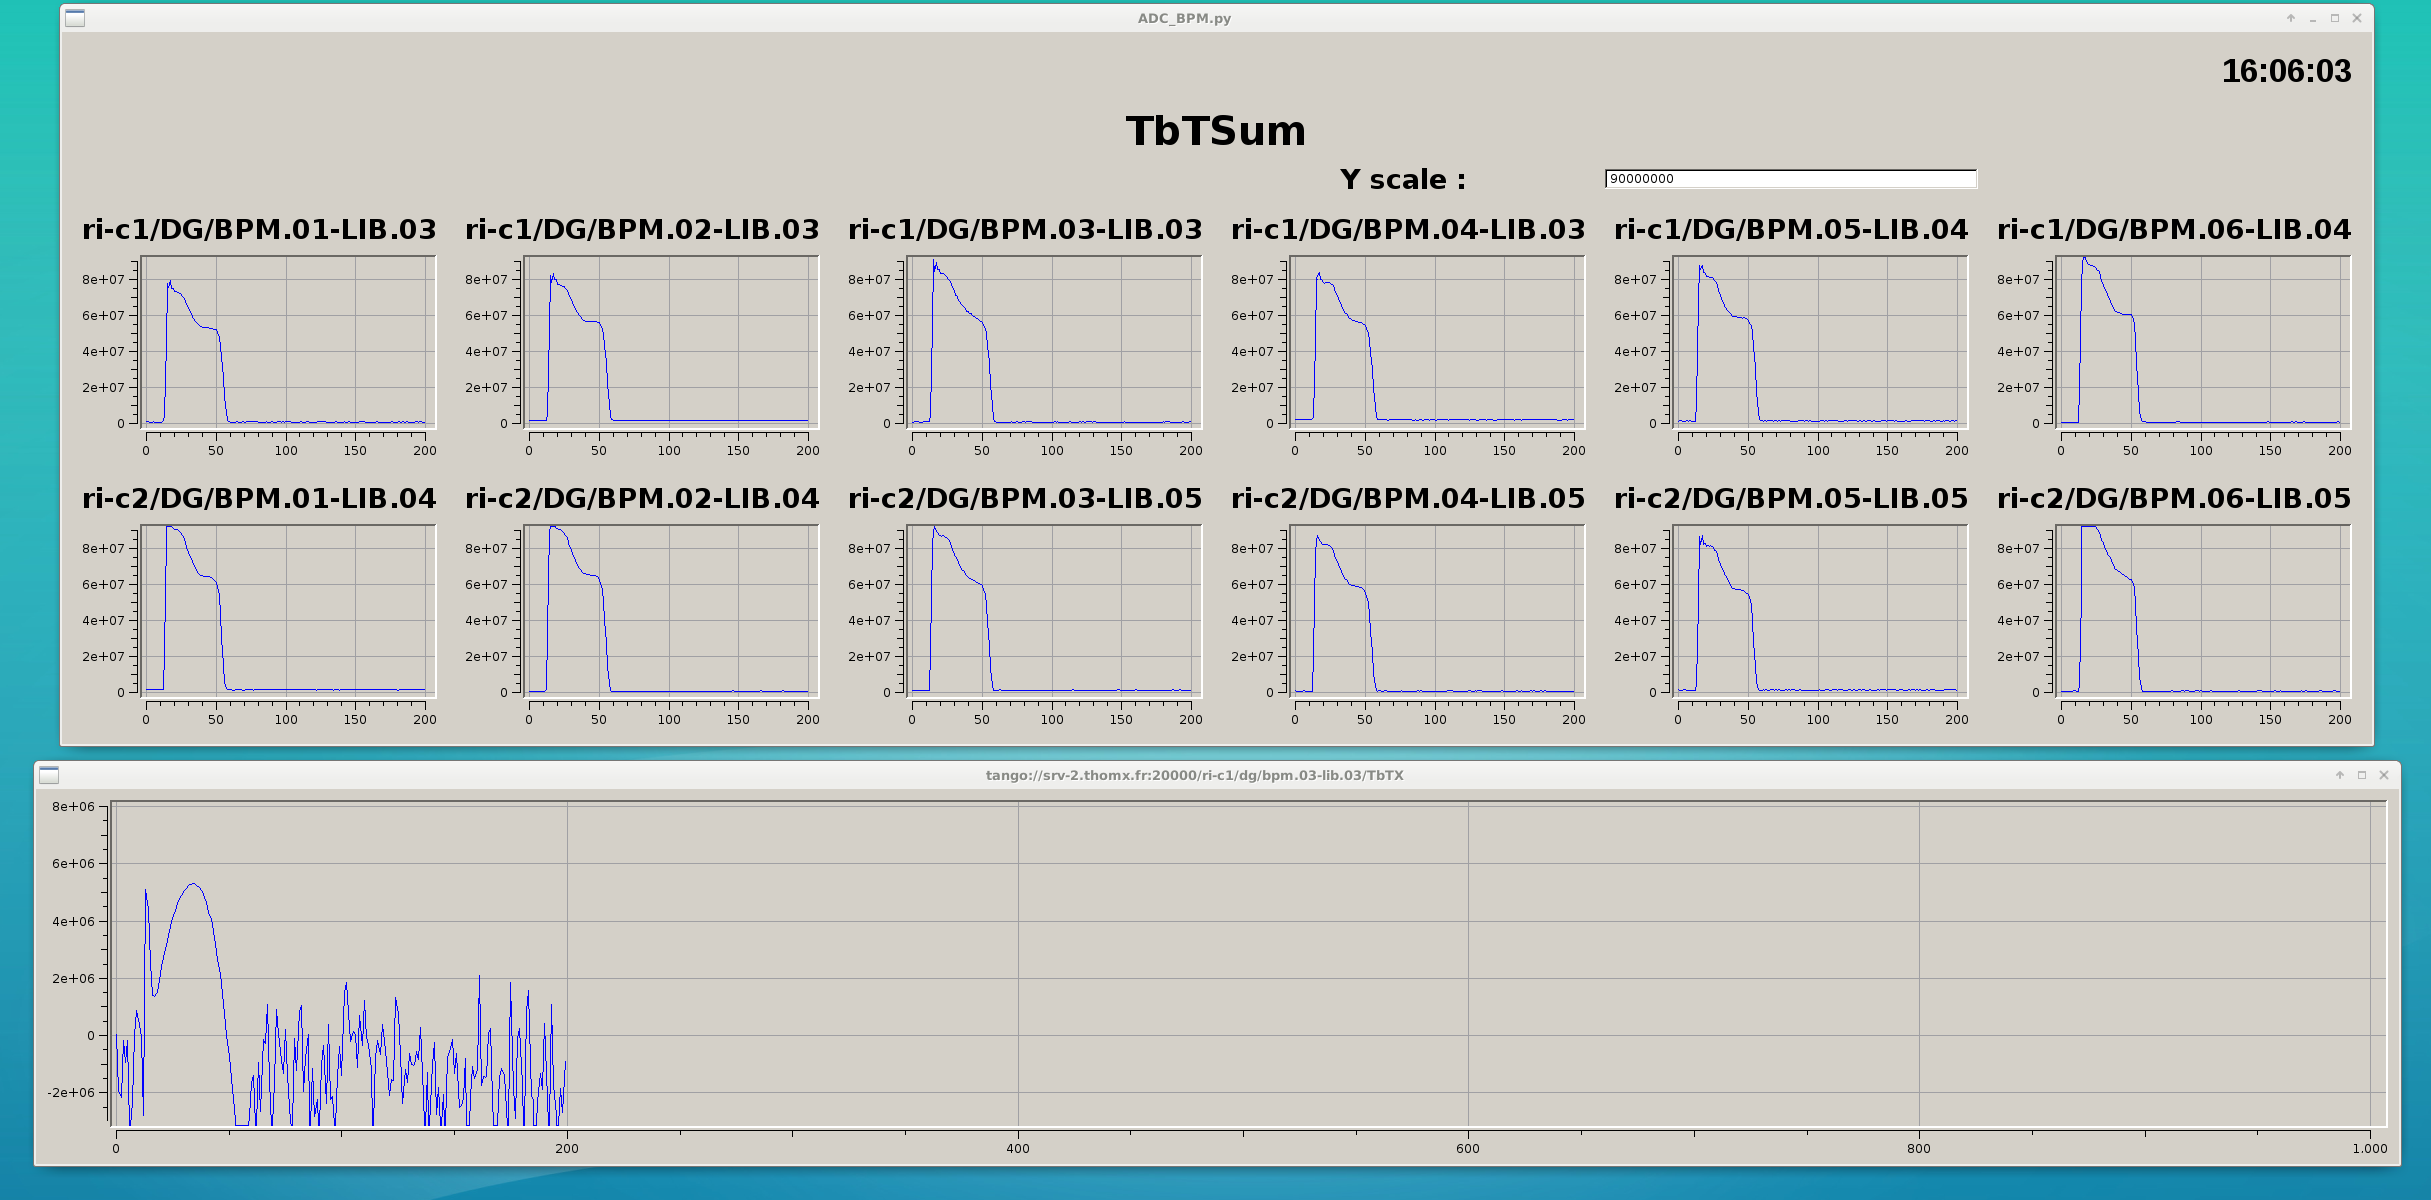
Task: Click the shade arrow on ADC_BPM.py window
Action: click(2290, 18)
